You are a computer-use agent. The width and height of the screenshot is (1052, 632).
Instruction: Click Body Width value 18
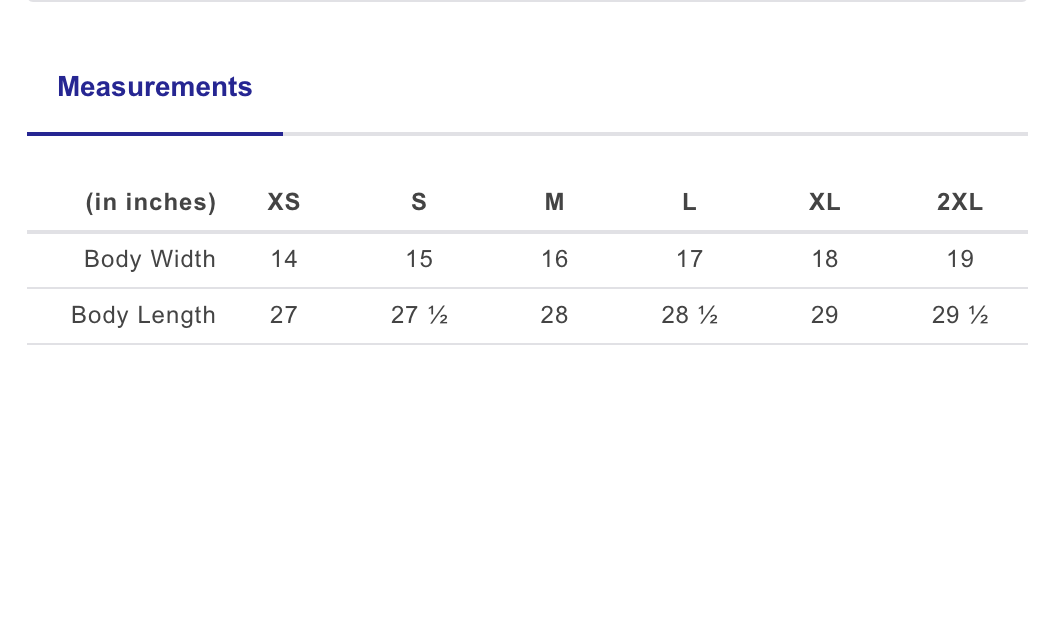pos(825,259)
